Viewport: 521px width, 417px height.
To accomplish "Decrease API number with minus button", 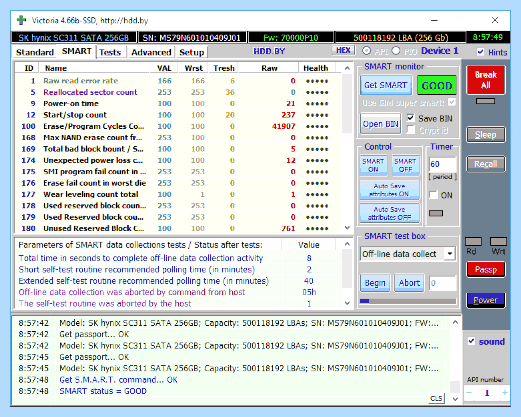I will coord(469,393).
